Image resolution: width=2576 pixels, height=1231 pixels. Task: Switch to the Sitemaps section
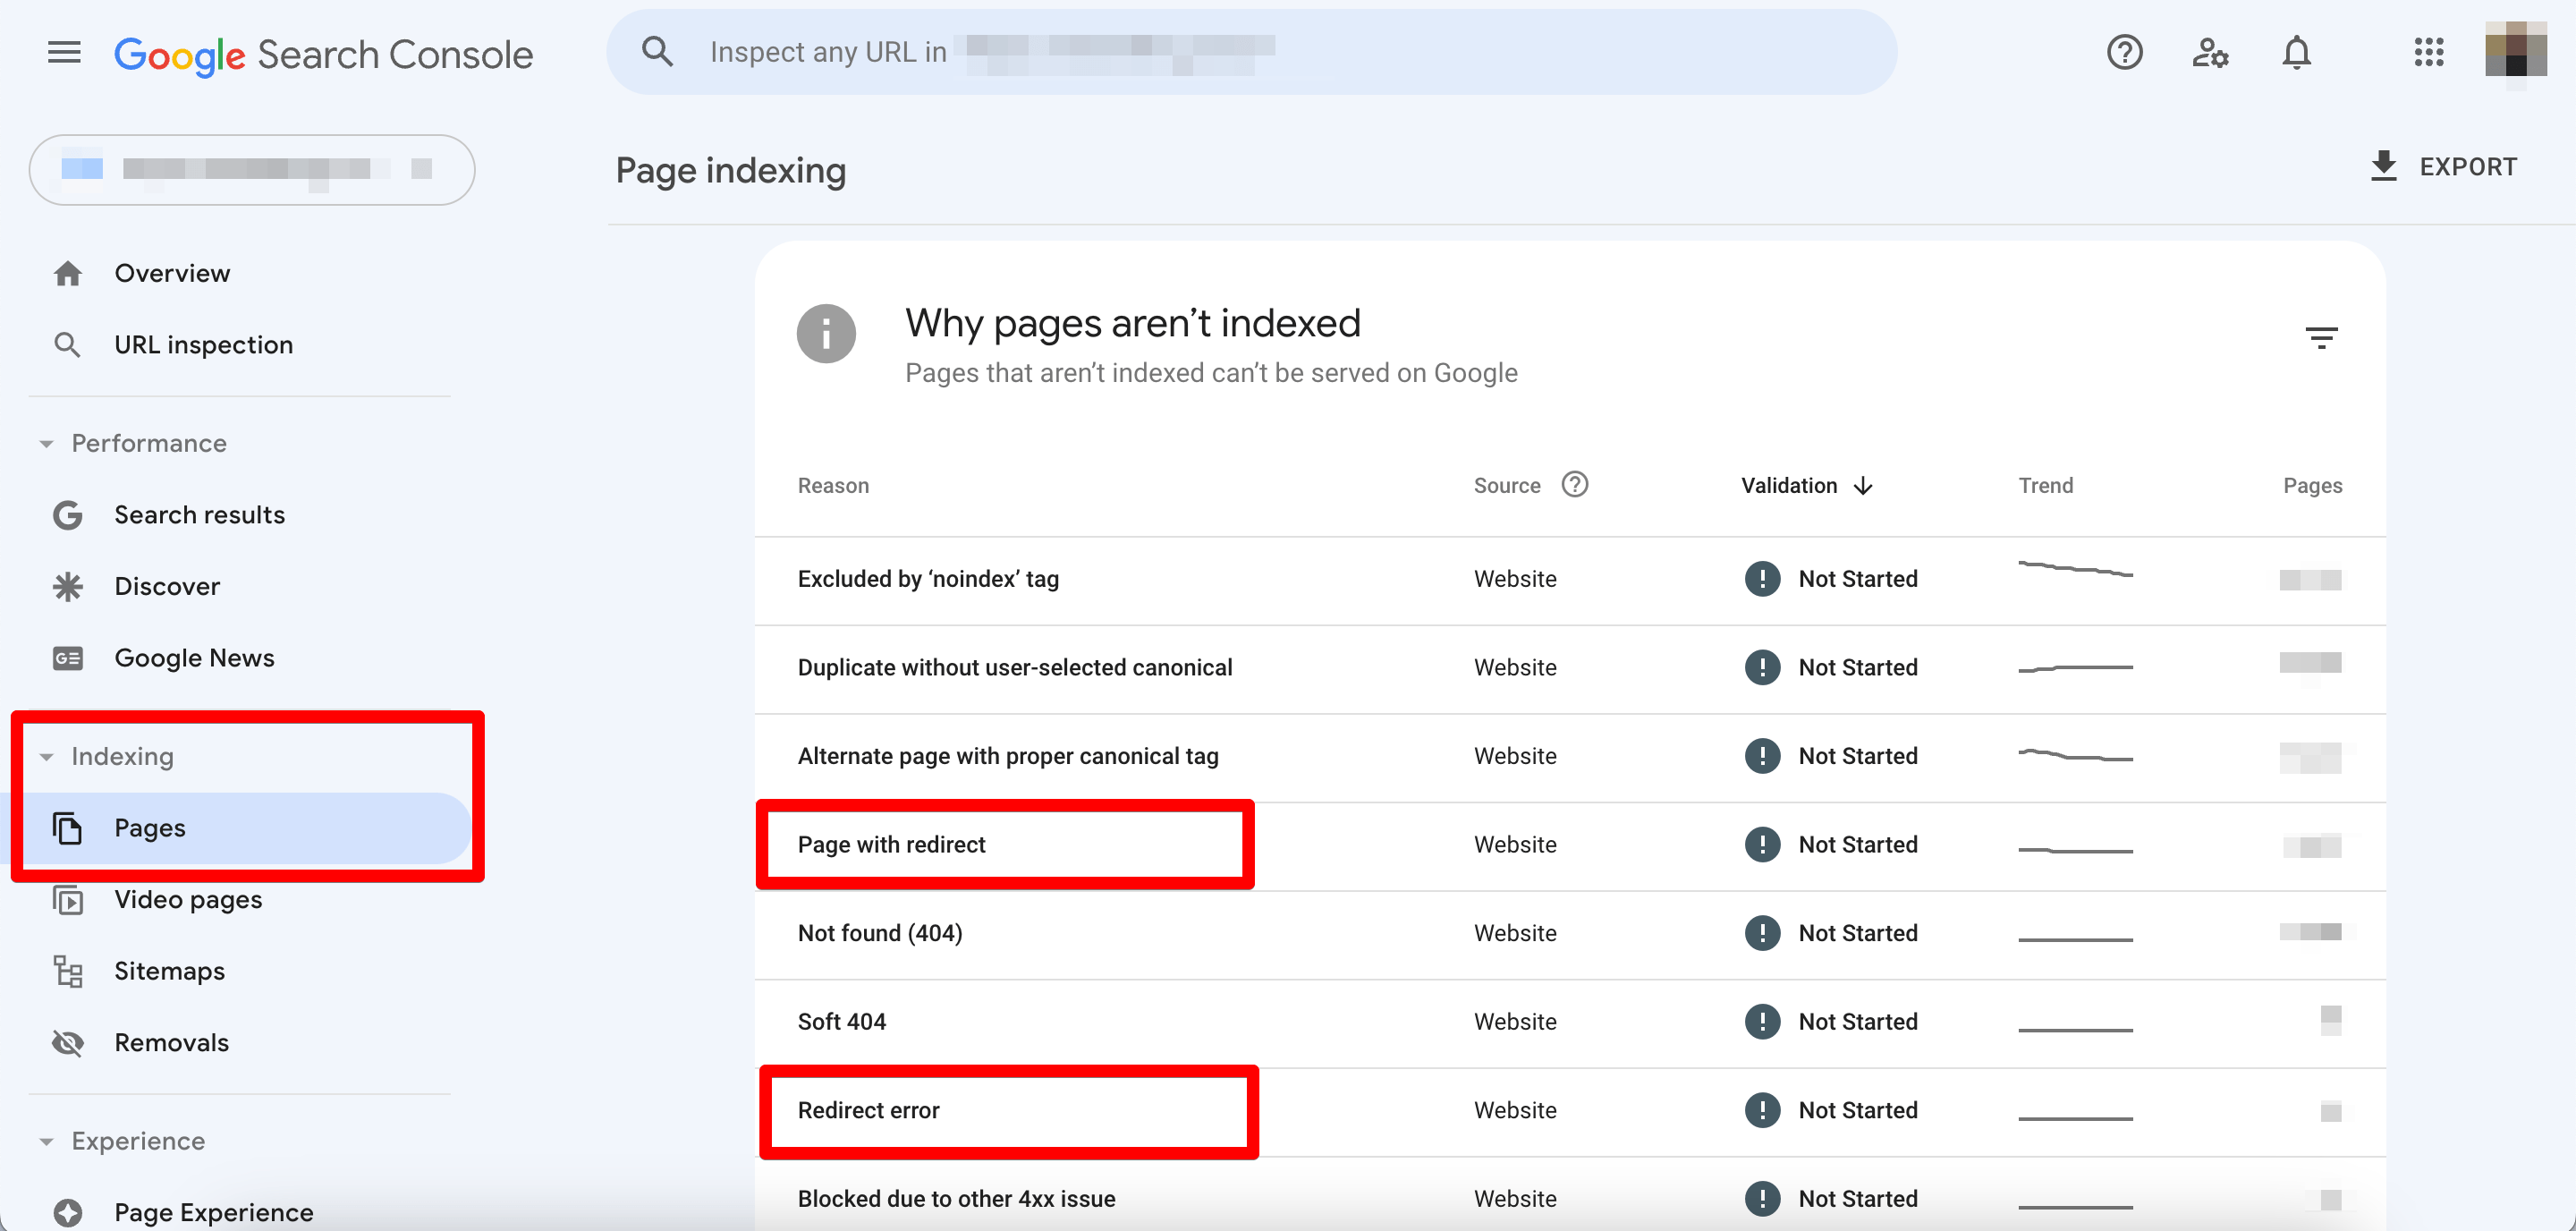pos(168,970)
